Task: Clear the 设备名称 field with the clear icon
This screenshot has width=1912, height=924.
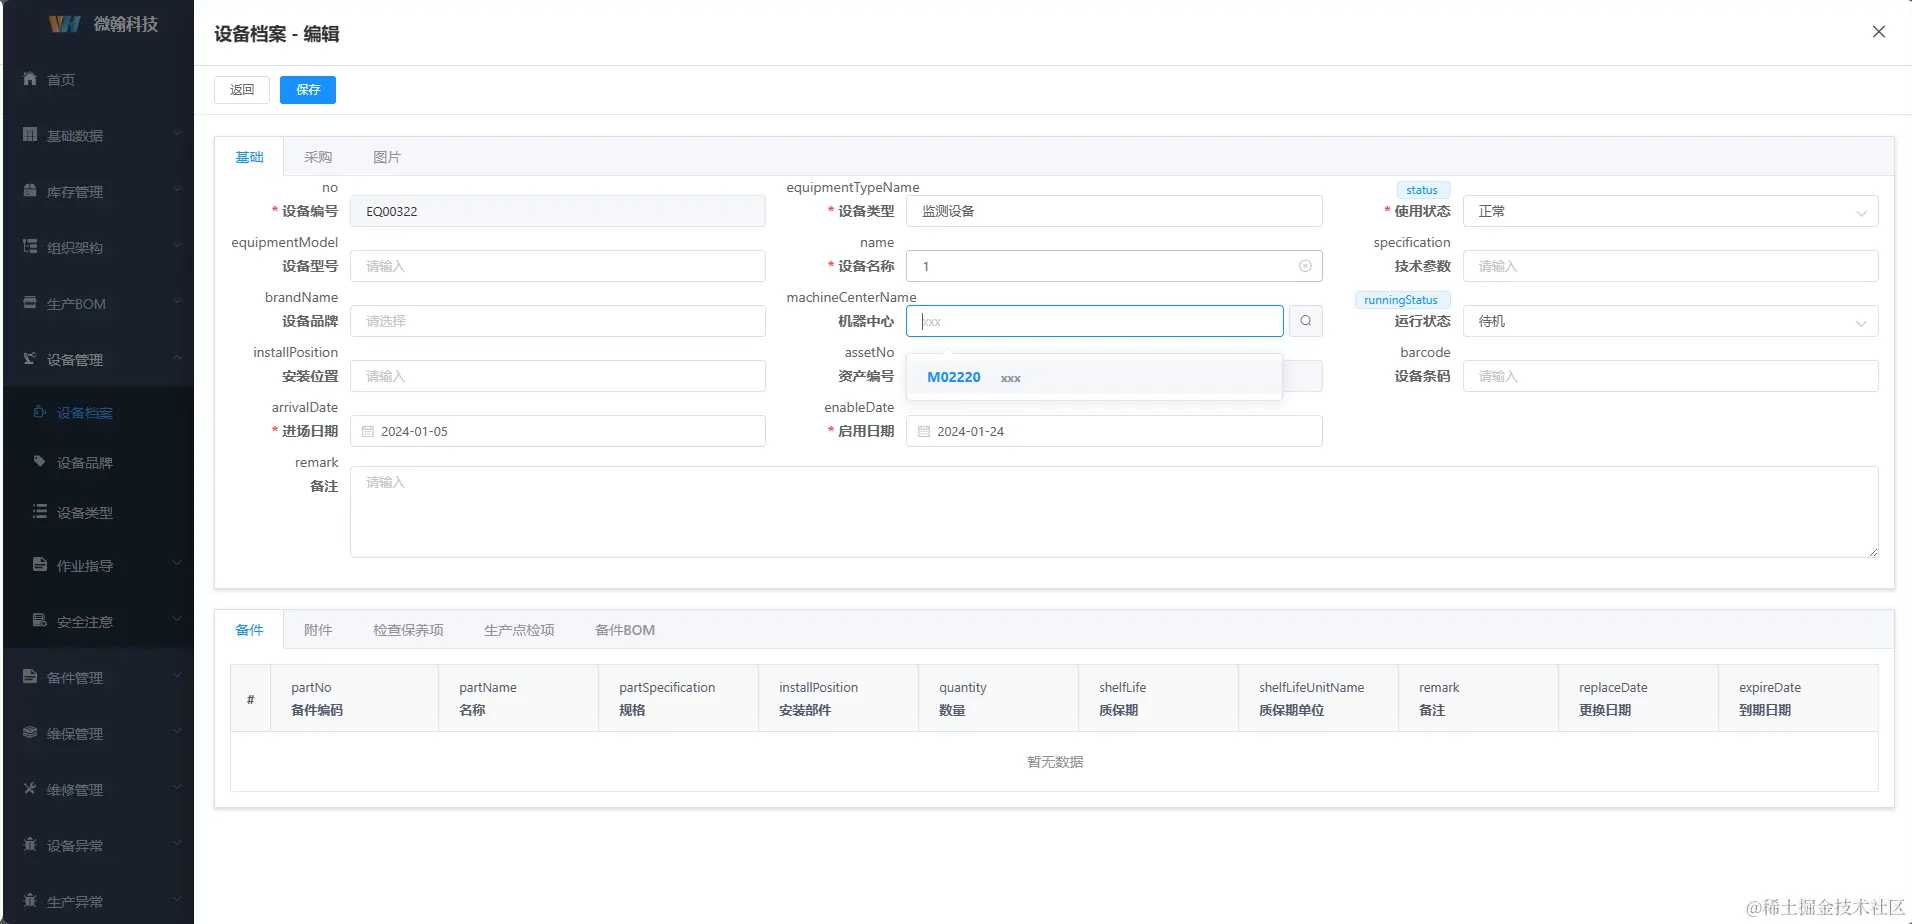Action: point(1305,266)
